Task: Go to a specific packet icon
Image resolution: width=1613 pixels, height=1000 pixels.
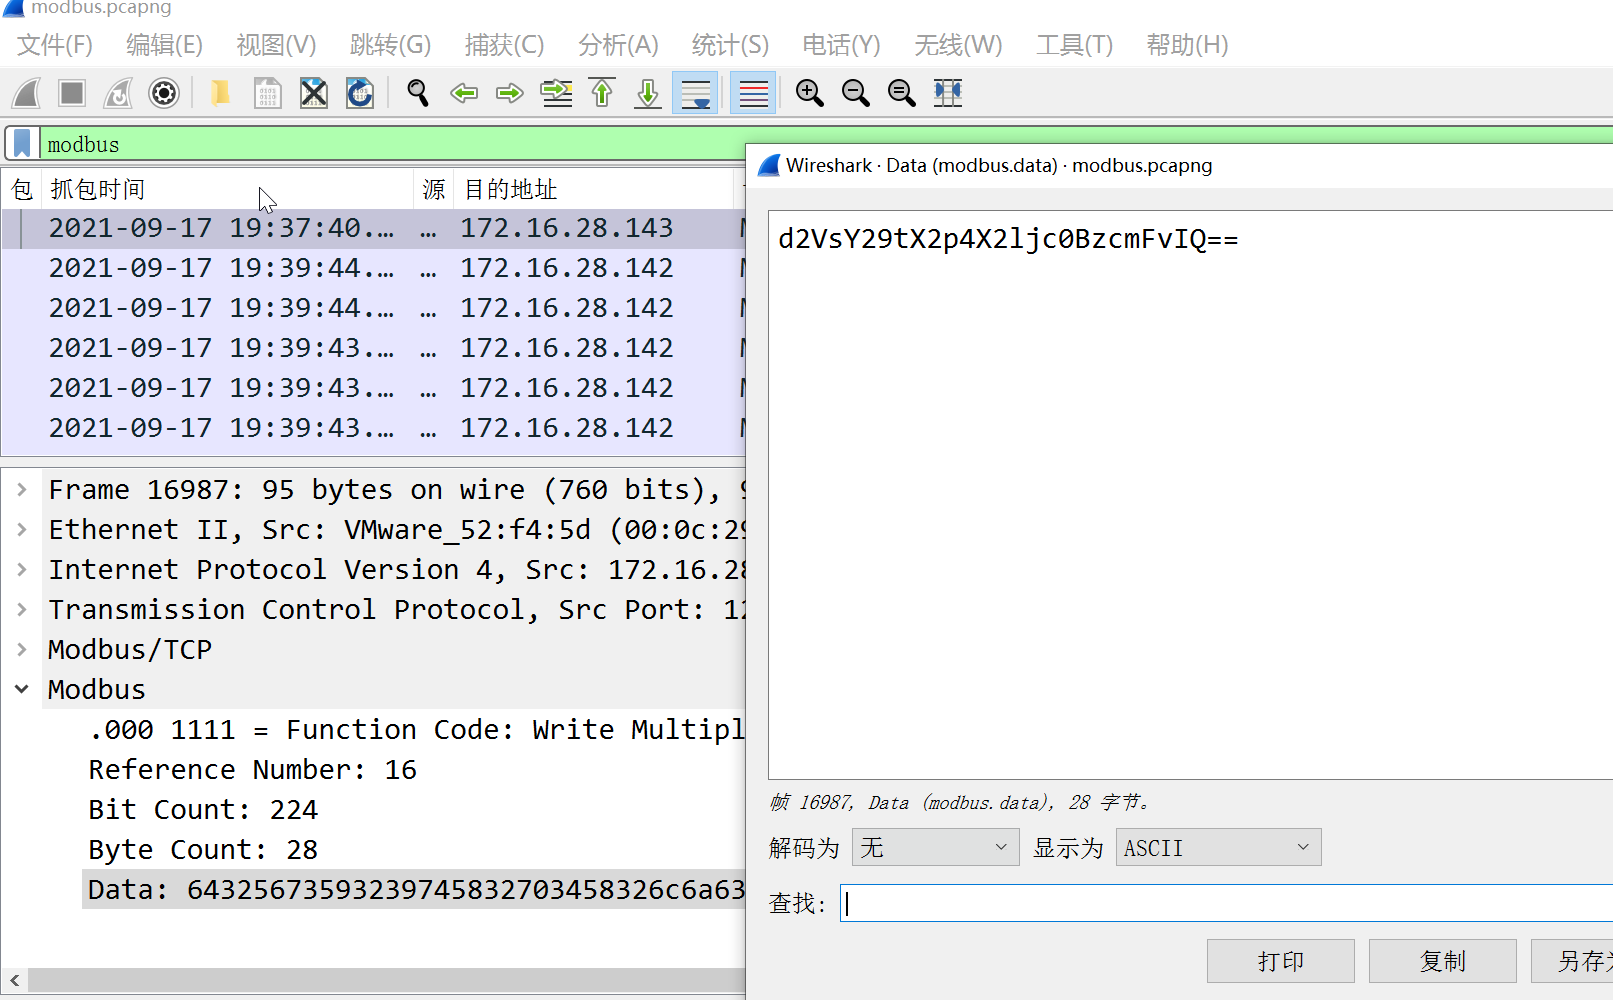Action: tap(557, 93)
